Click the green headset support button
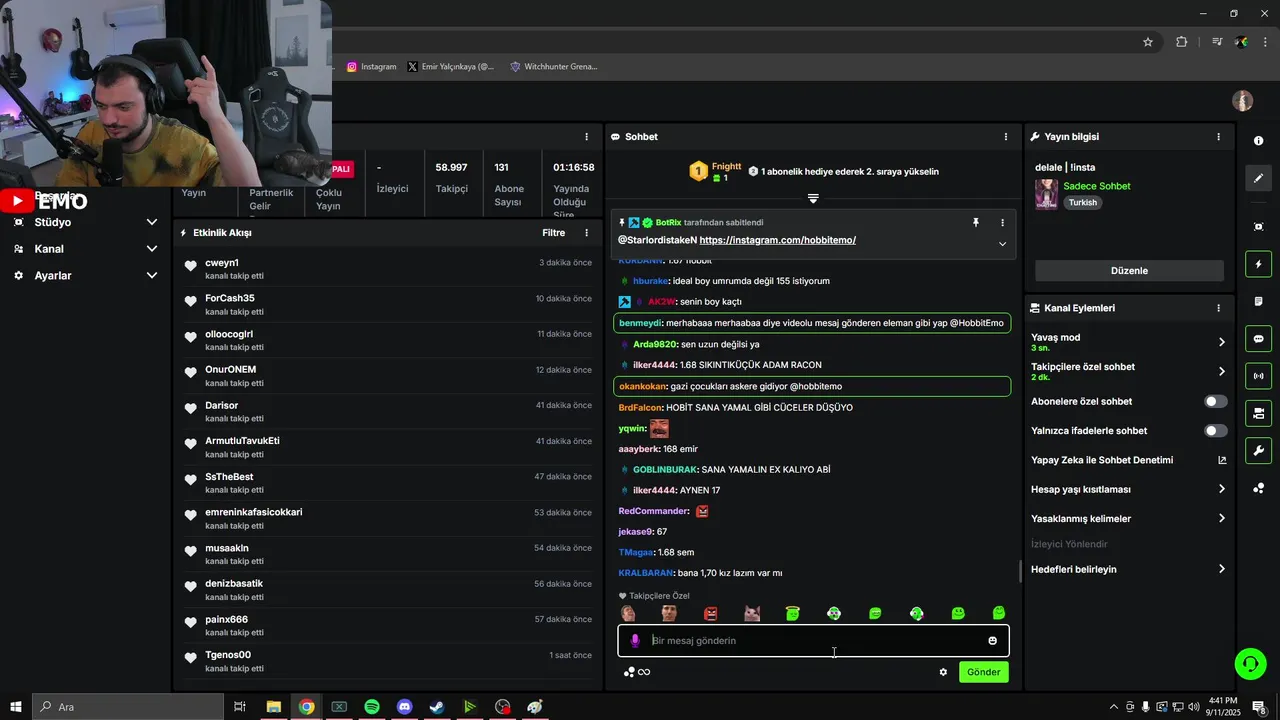 click(x=1249, y=663)
